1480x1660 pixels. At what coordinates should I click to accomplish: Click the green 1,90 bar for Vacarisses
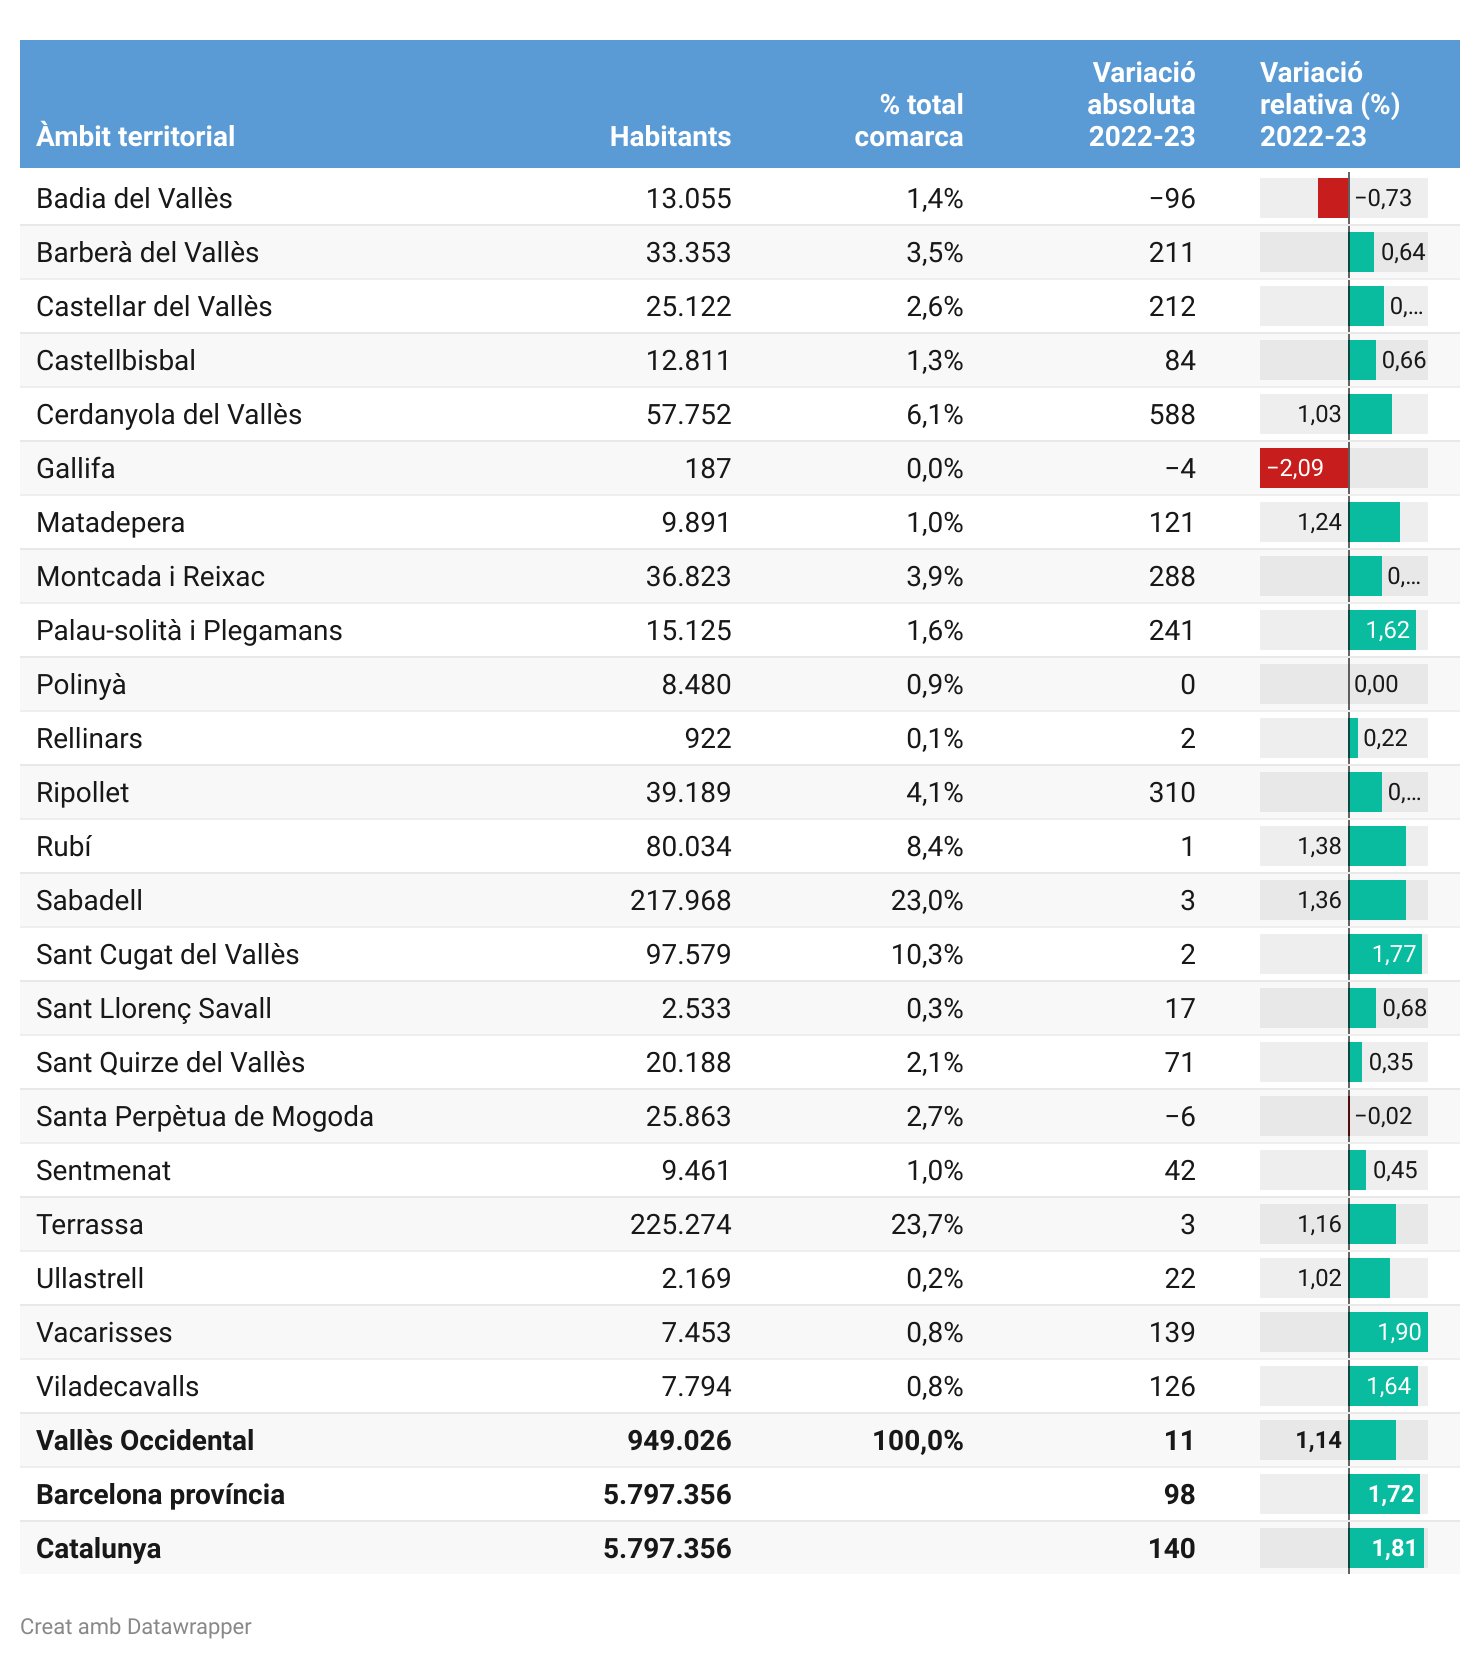(x=1388, y=1332)
